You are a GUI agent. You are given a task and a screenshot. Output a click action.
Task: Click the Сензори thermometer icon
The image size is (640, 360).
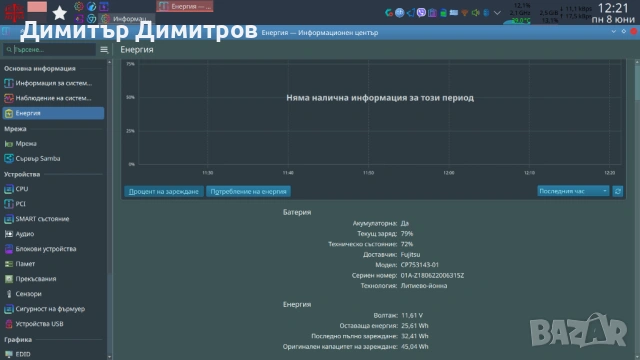(9, 294)
